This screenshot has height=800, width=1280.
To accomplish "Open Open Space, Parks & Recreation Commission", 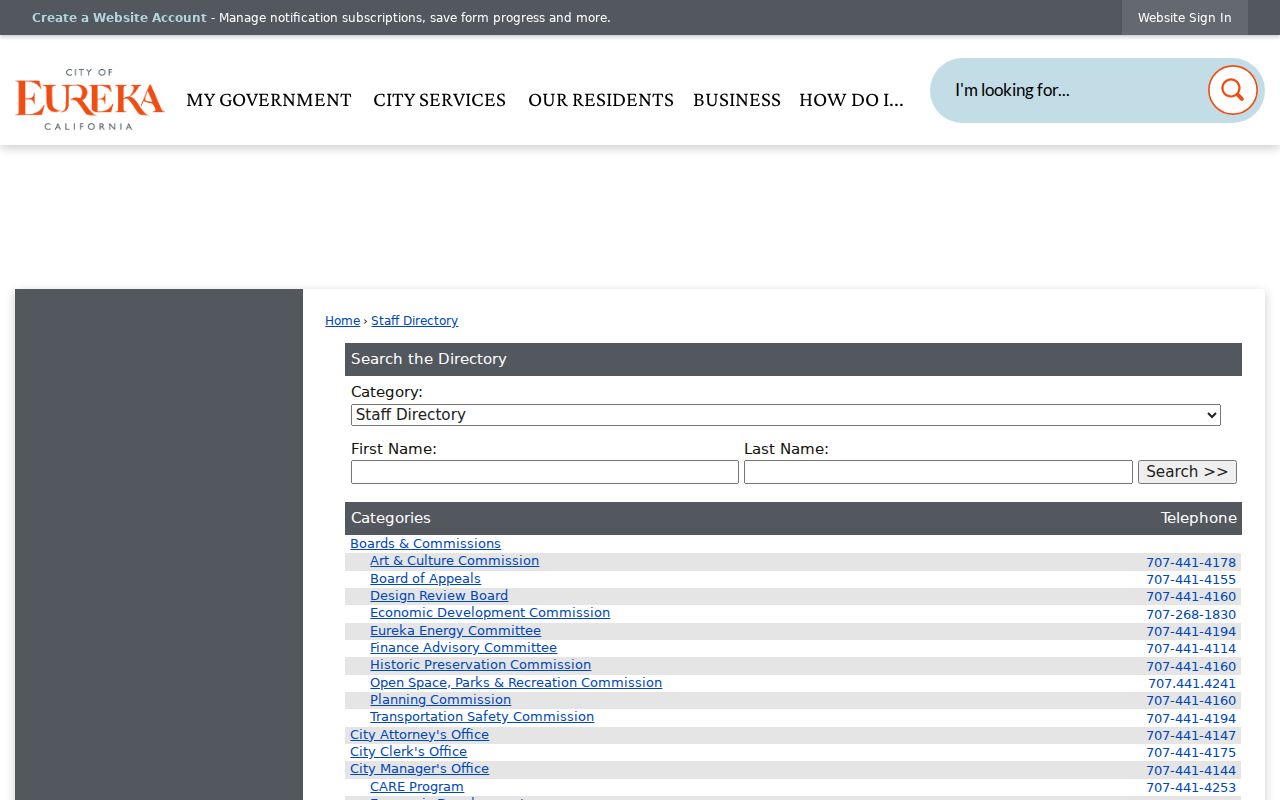I will 516,683.
